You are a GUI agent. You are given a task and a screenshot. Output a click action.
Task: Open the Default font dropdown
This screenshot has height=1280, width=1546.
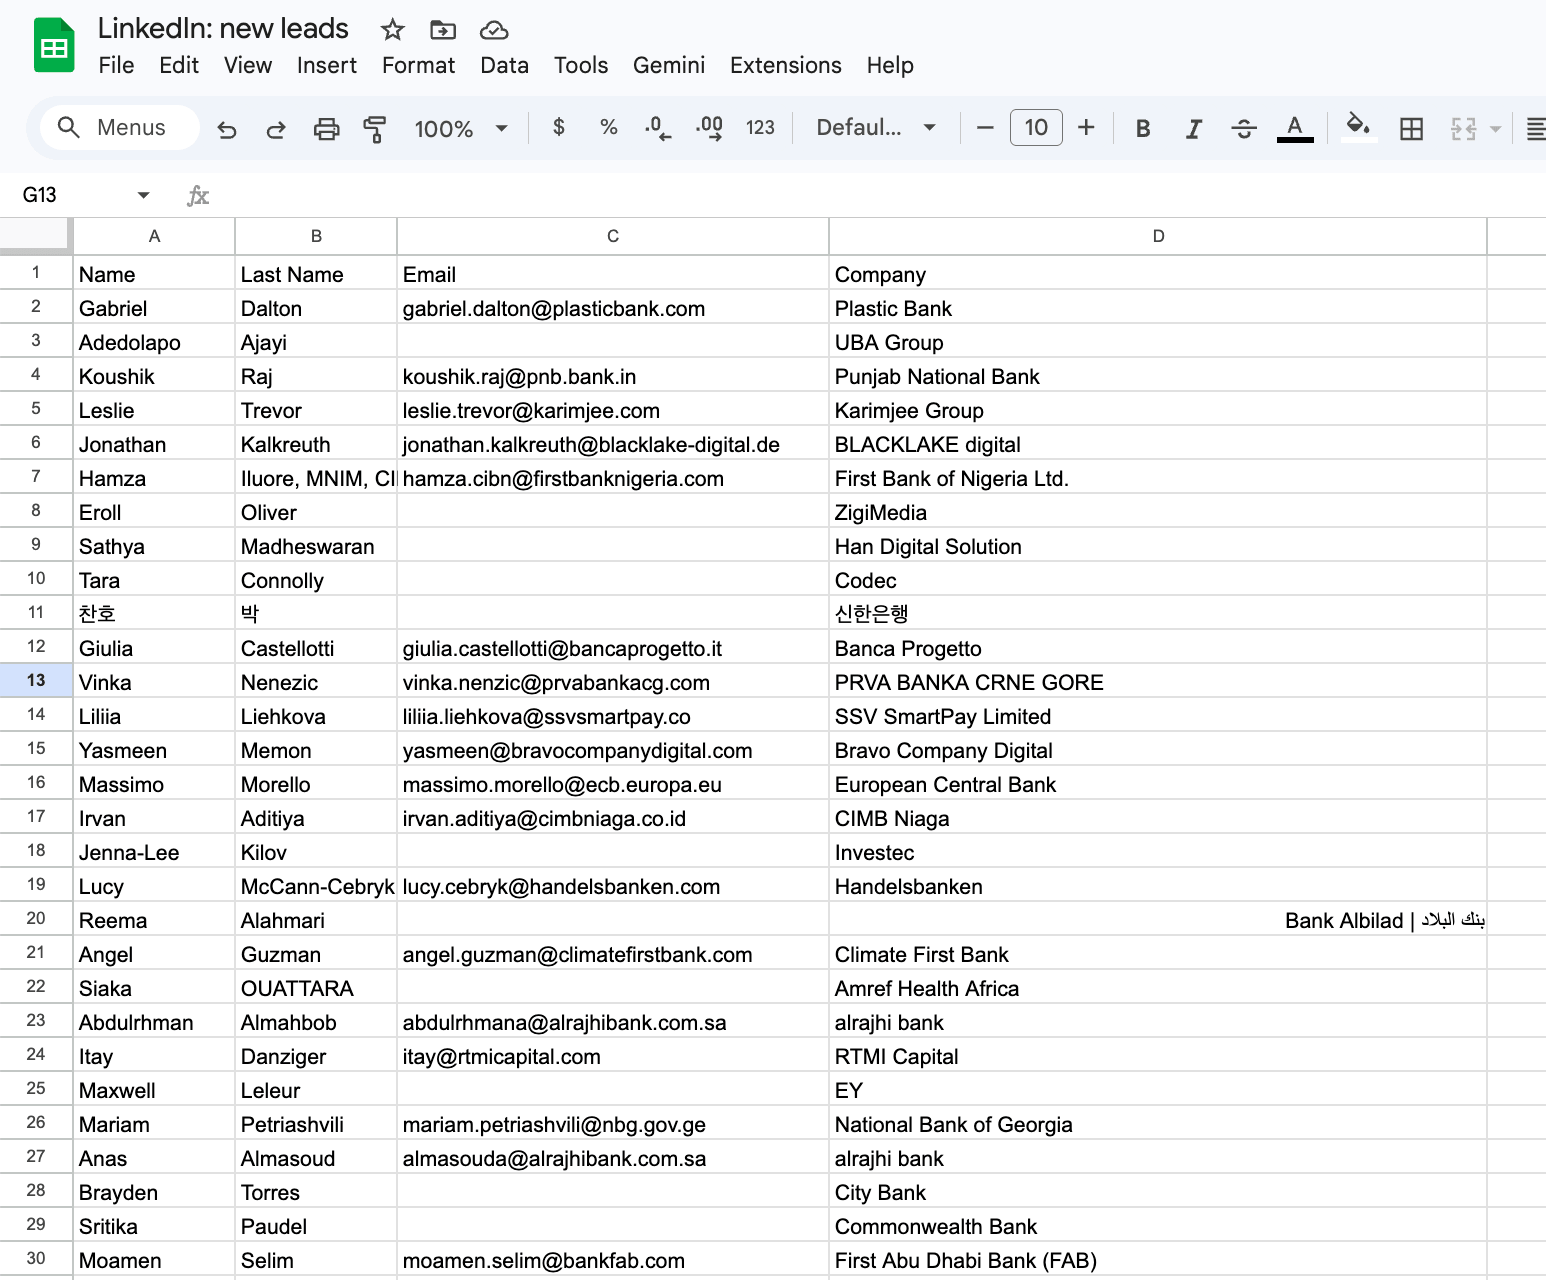[x=876, y=128]
